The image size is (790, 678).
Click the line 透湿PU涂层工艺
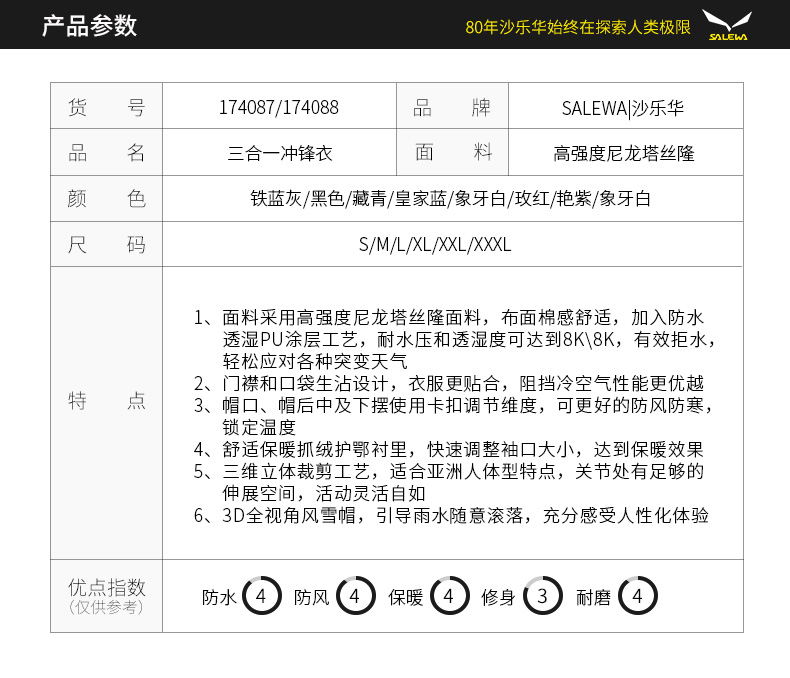470,340
